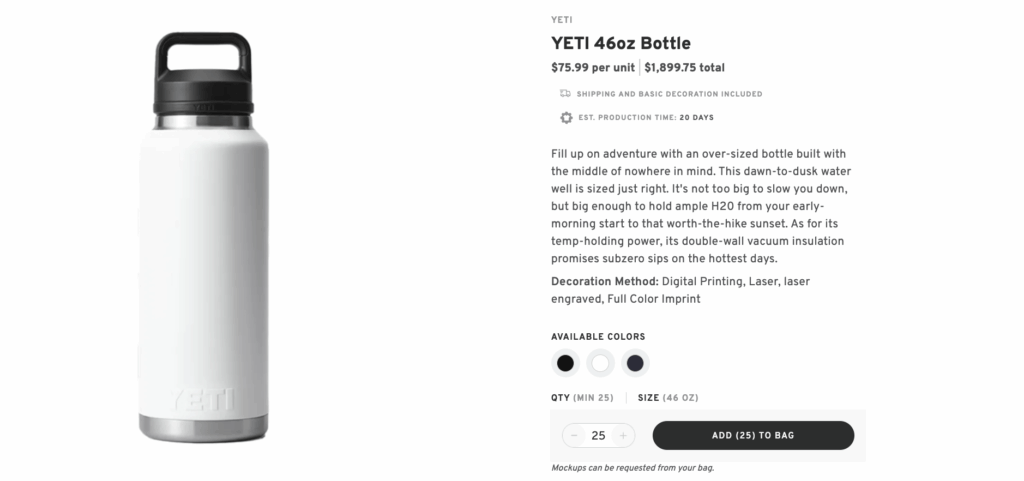Click the $75.99 per unit price
The image size is (1024, 481).
(593, 68)
